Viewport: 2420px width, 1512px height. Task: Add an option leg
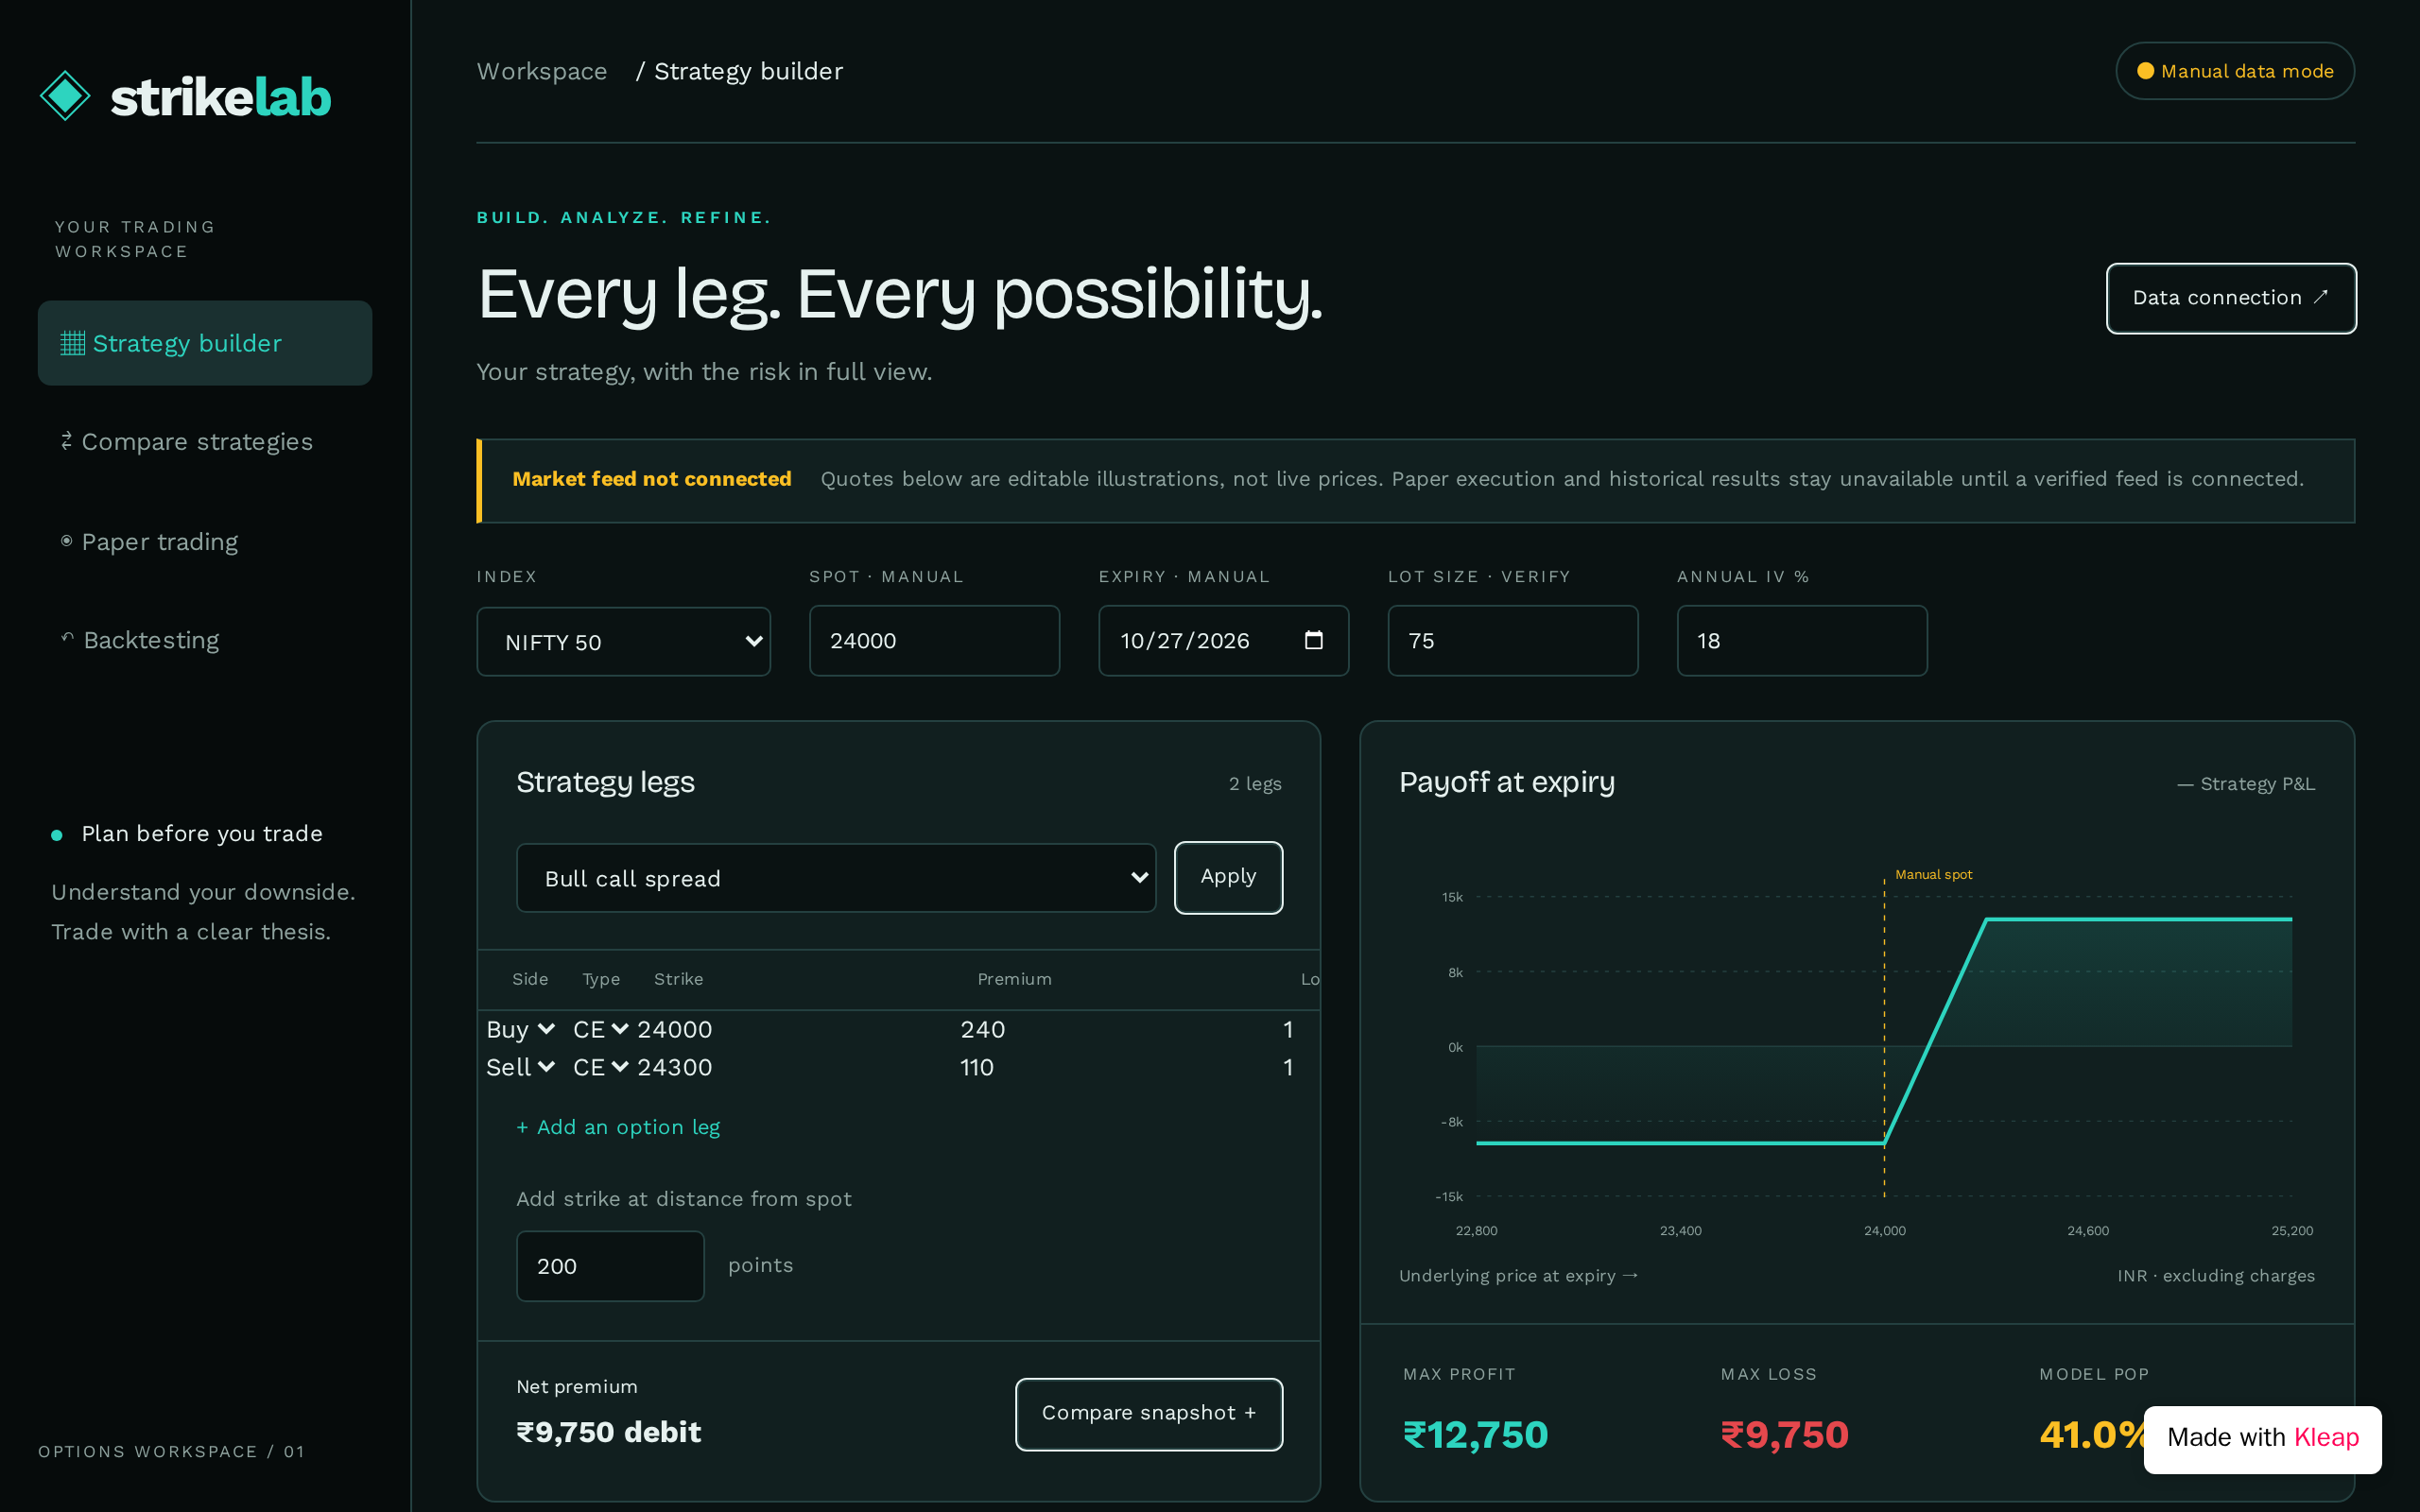618,1127
